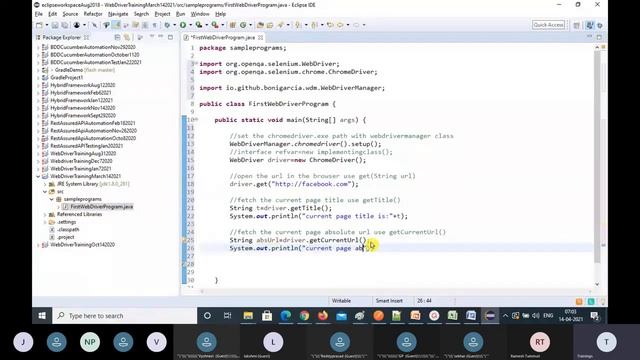Minimize the editor area
This screenshot has width=640, height=360.
click(x=589, y=37)
